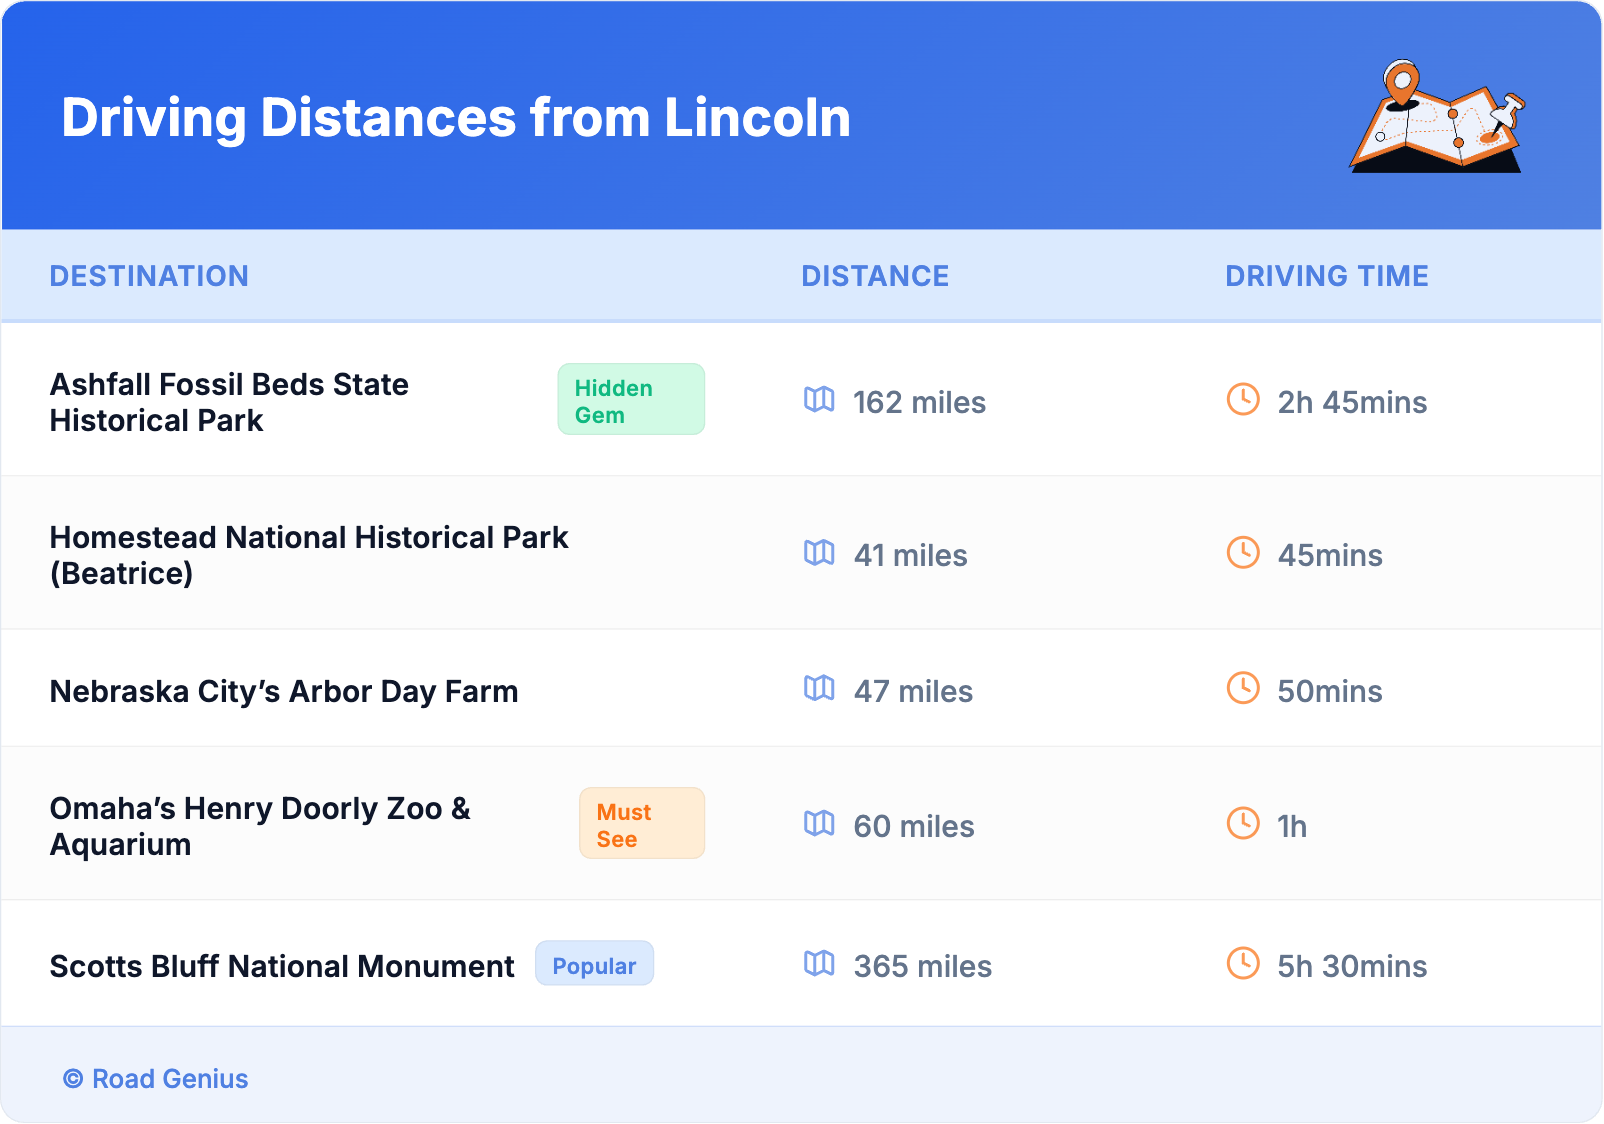The height and width of the screenshot is (1124, 1604).
Task: Click the clock icon next to 45mins
Action: tap(1243, 553)
